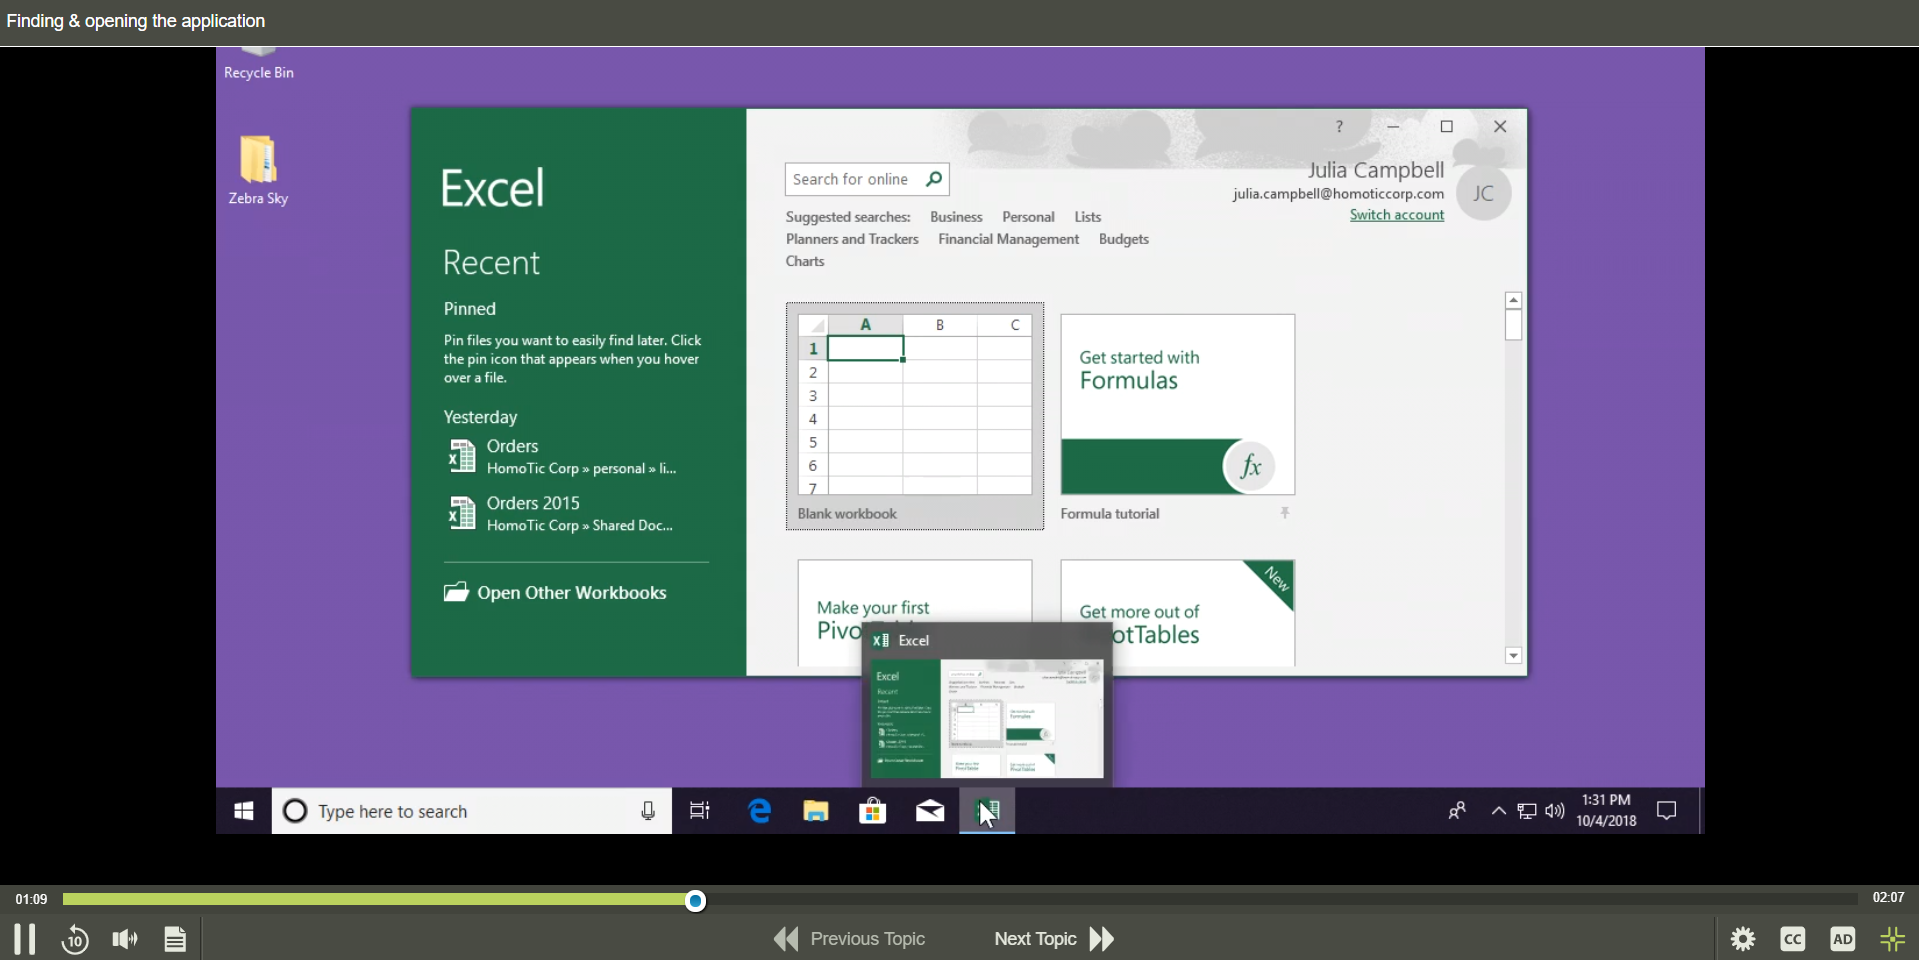Select the Excel icon on the taskbar

[986, 811]
